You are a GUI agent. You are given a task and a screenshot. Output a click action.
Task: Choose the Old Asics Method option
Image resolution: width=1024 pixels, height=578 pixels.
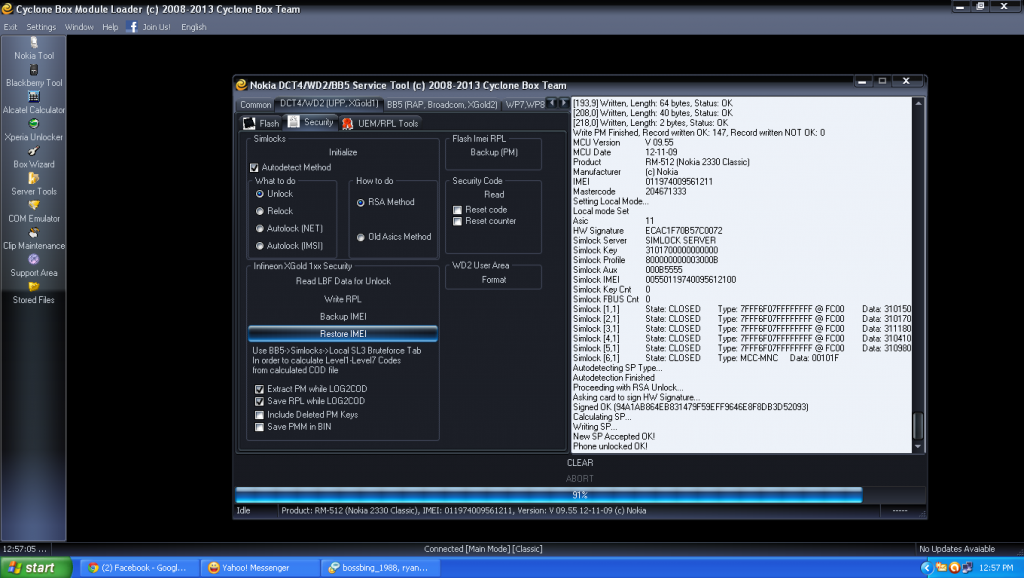coord(360,237)
